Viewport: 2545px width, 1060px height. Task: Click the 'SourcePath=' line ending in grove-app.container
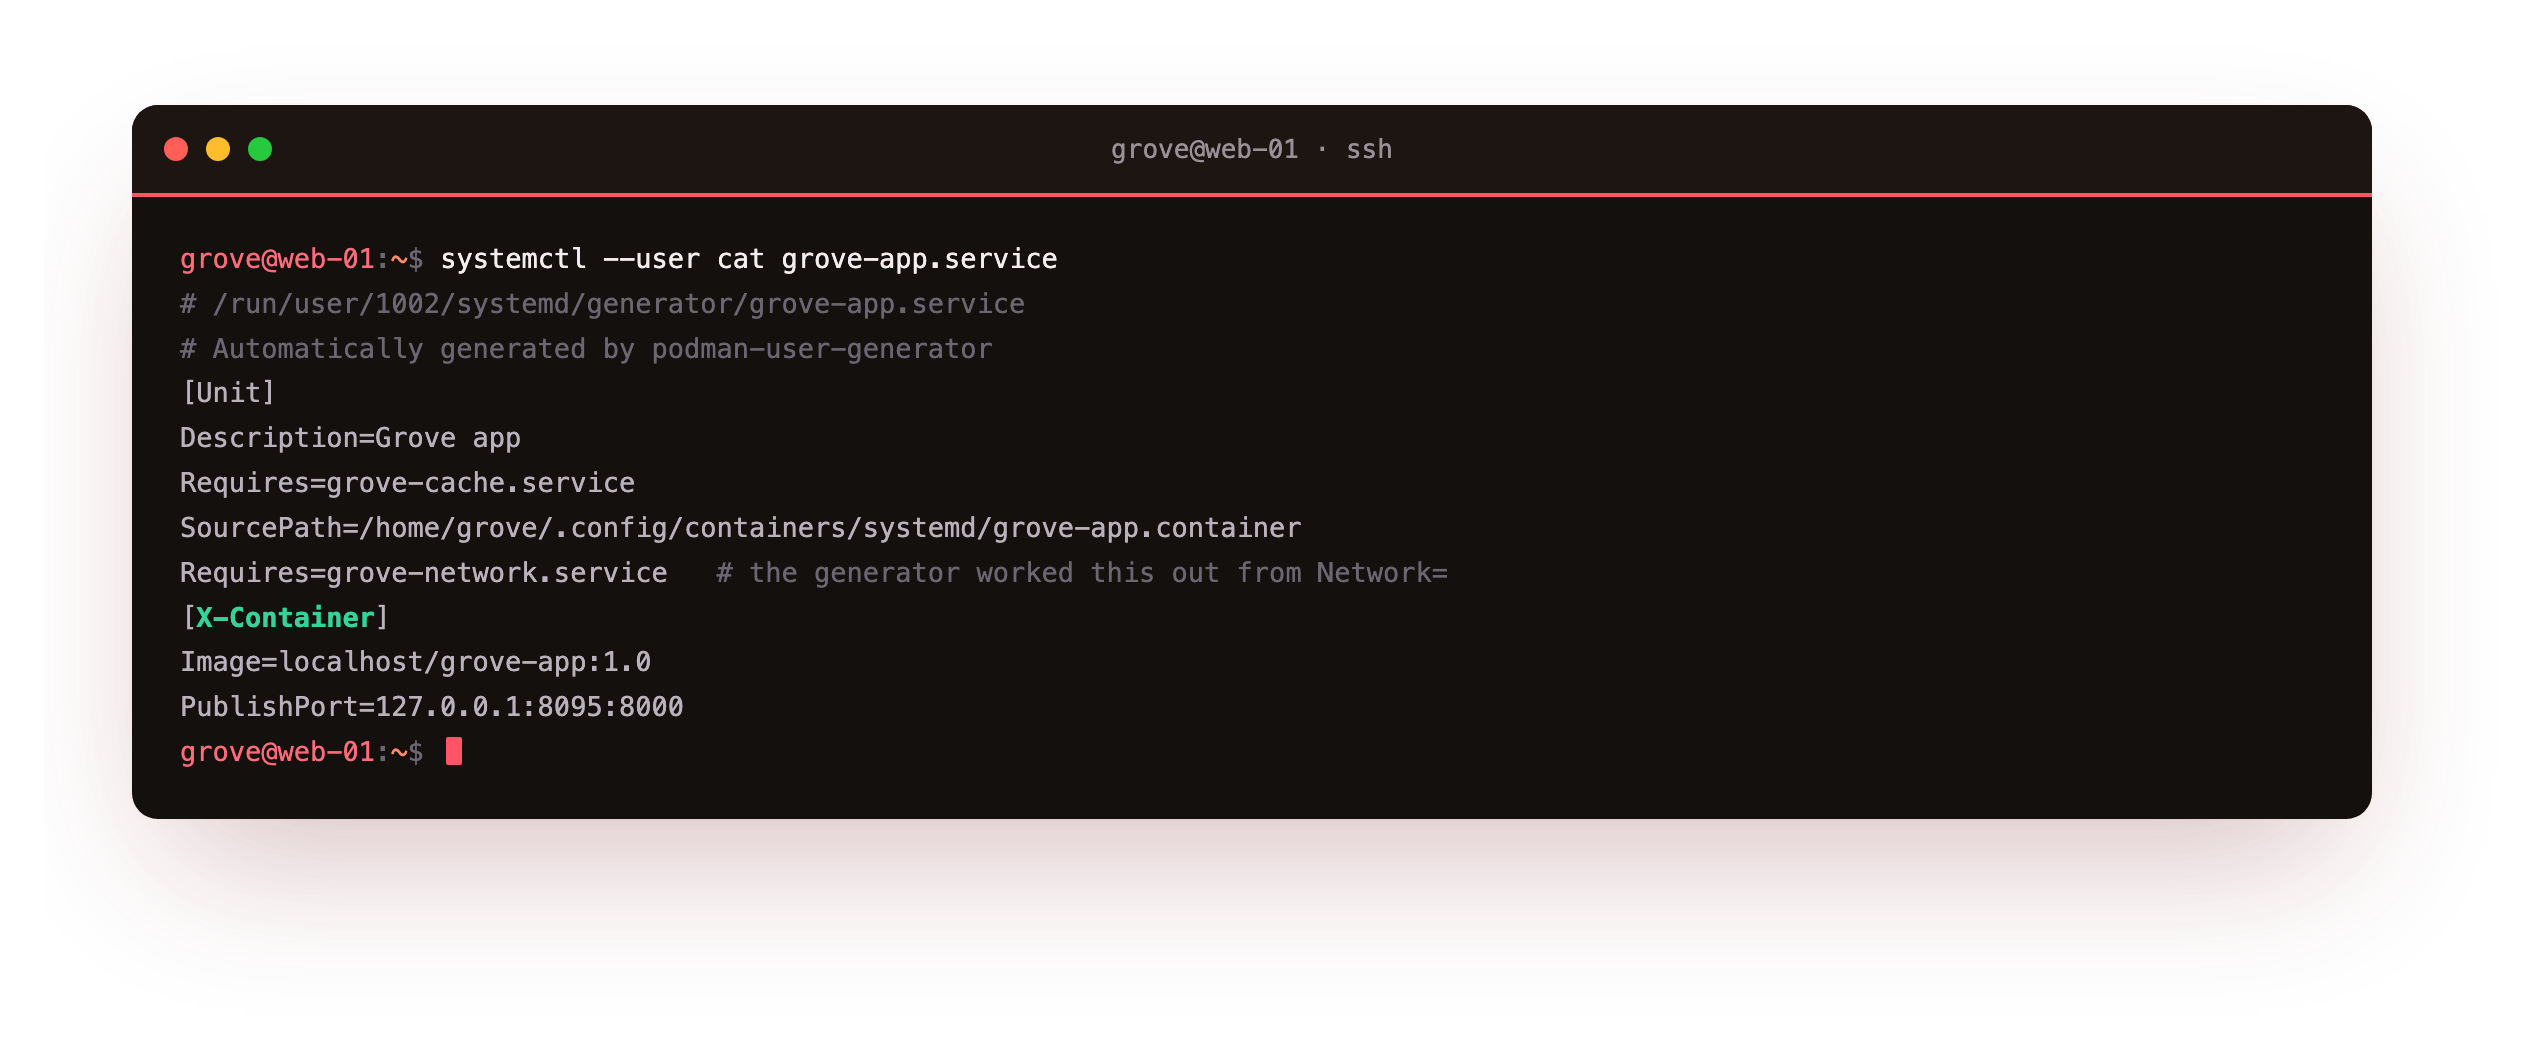click(741, 528)
